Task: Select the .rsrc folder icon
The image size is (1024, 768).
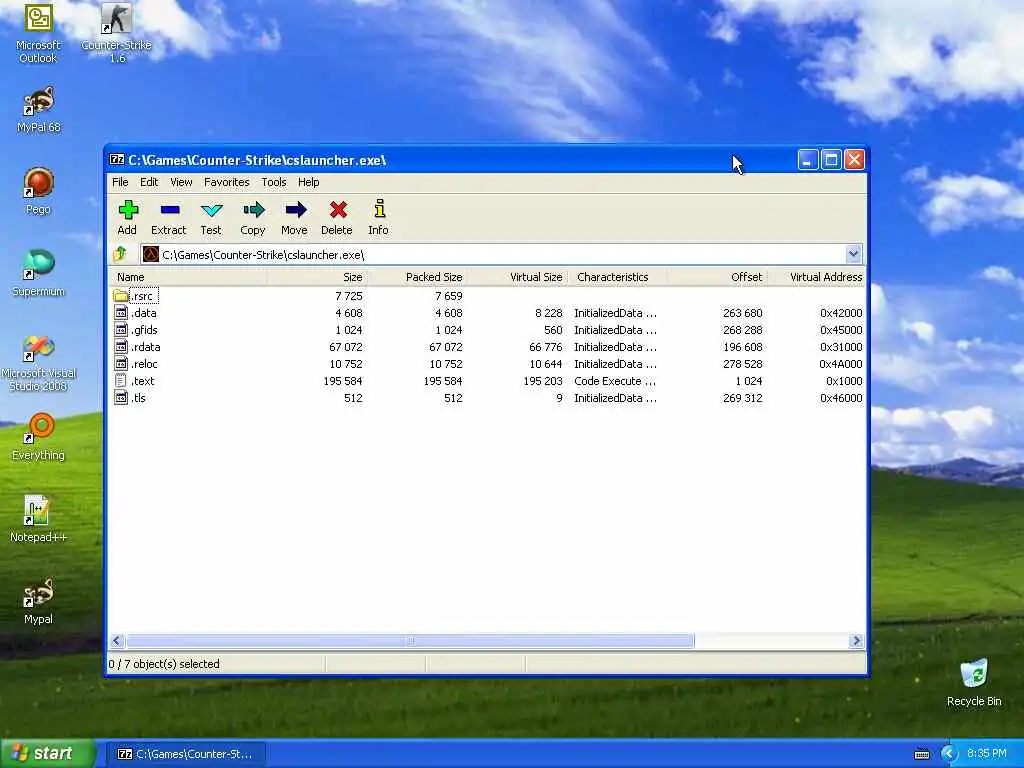Action: (x=121, y=296)
